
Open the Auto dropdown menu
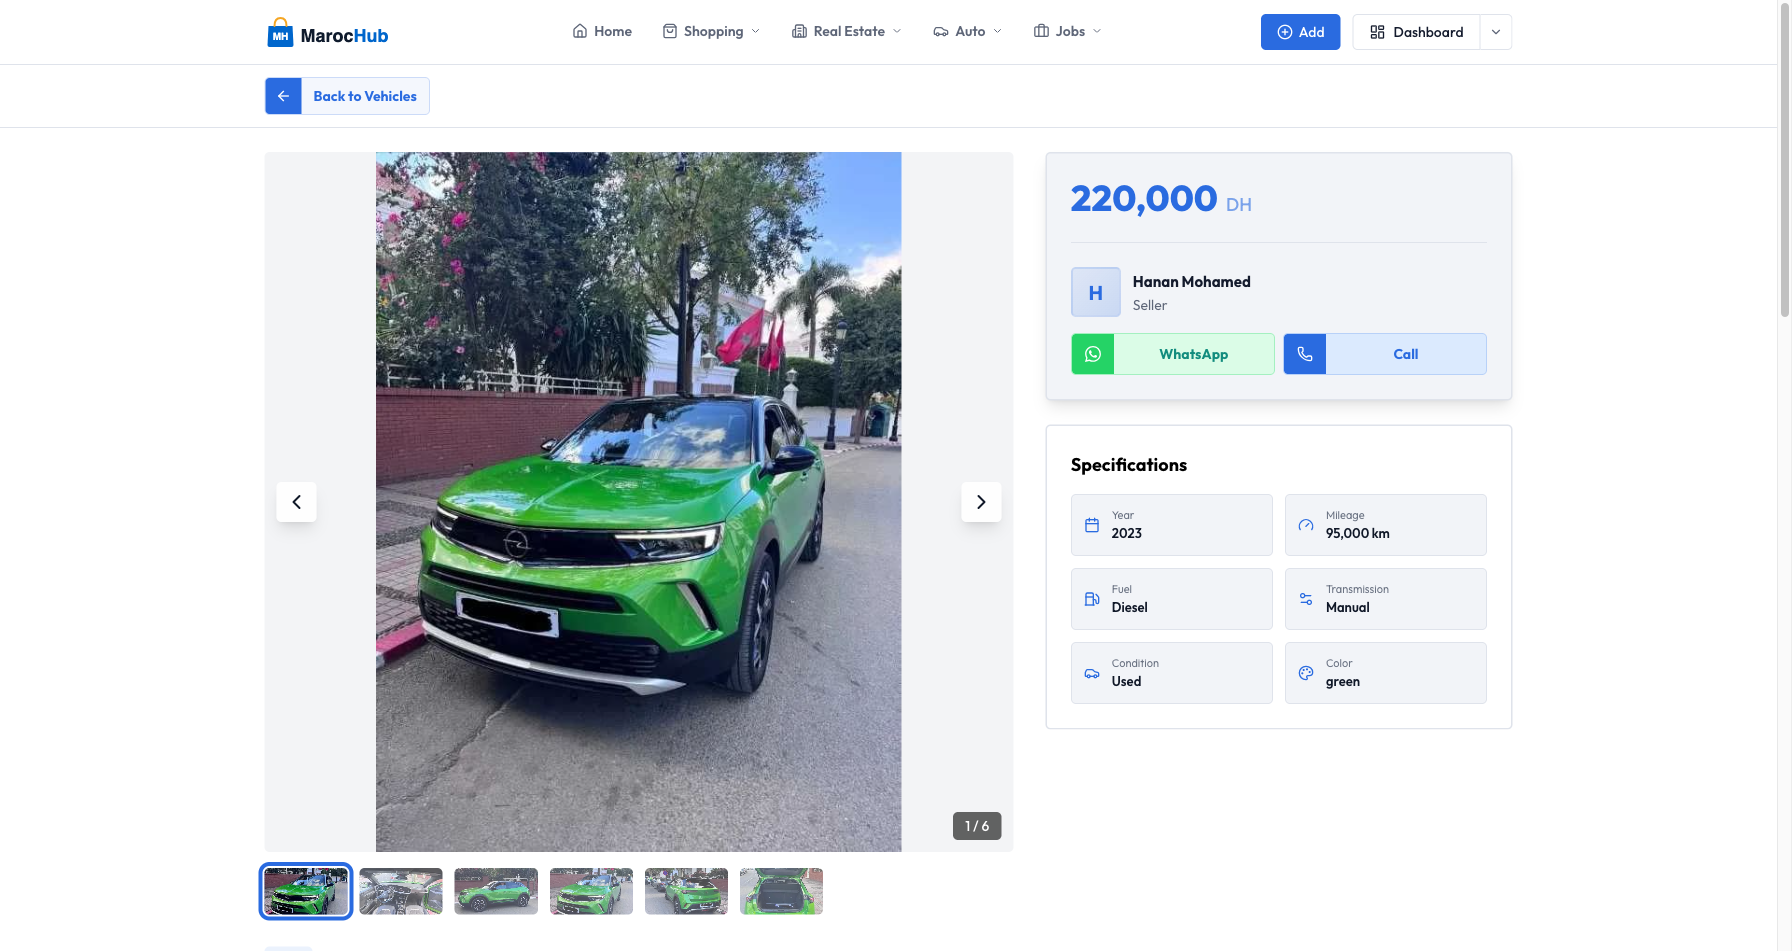[x=967, y=32]
